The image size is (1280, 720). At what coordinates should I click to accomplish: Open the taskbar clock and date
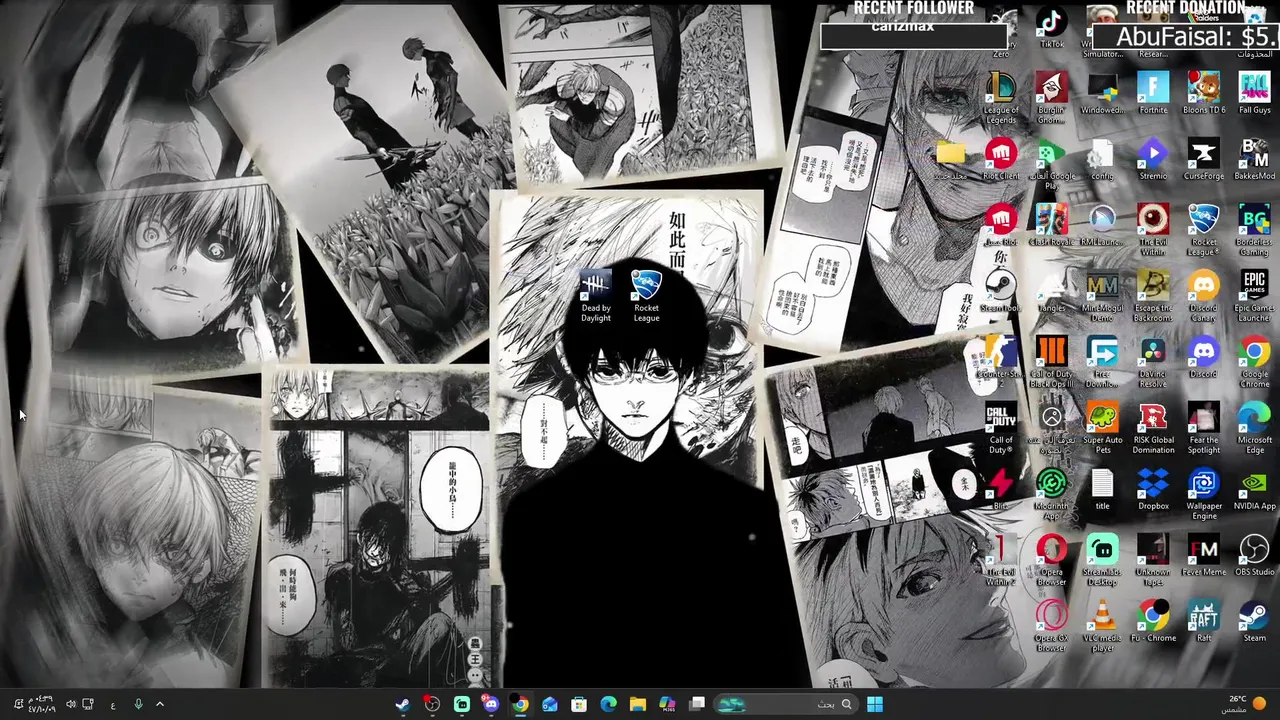(x=41, y=704)
